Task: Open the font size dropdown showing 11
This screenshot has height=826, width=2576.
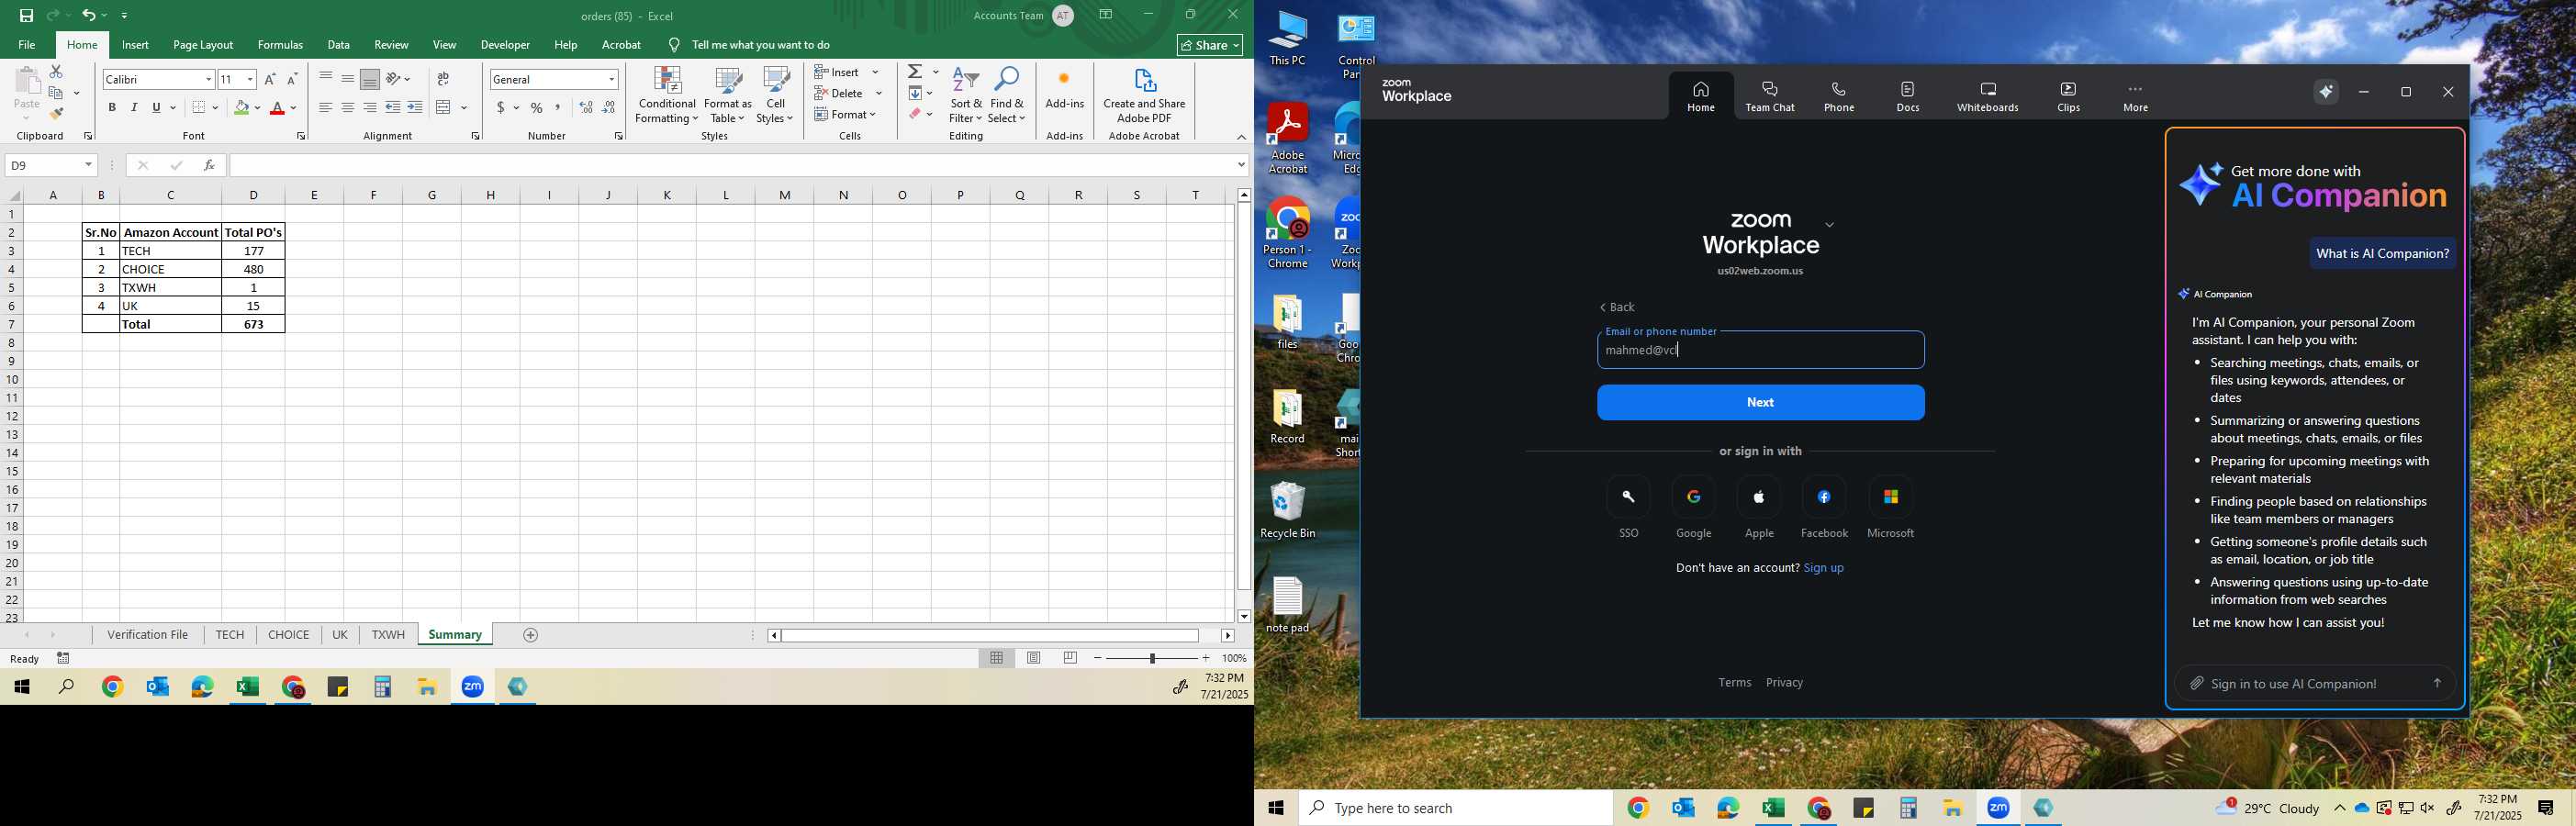Action: [x=250, y=79]
